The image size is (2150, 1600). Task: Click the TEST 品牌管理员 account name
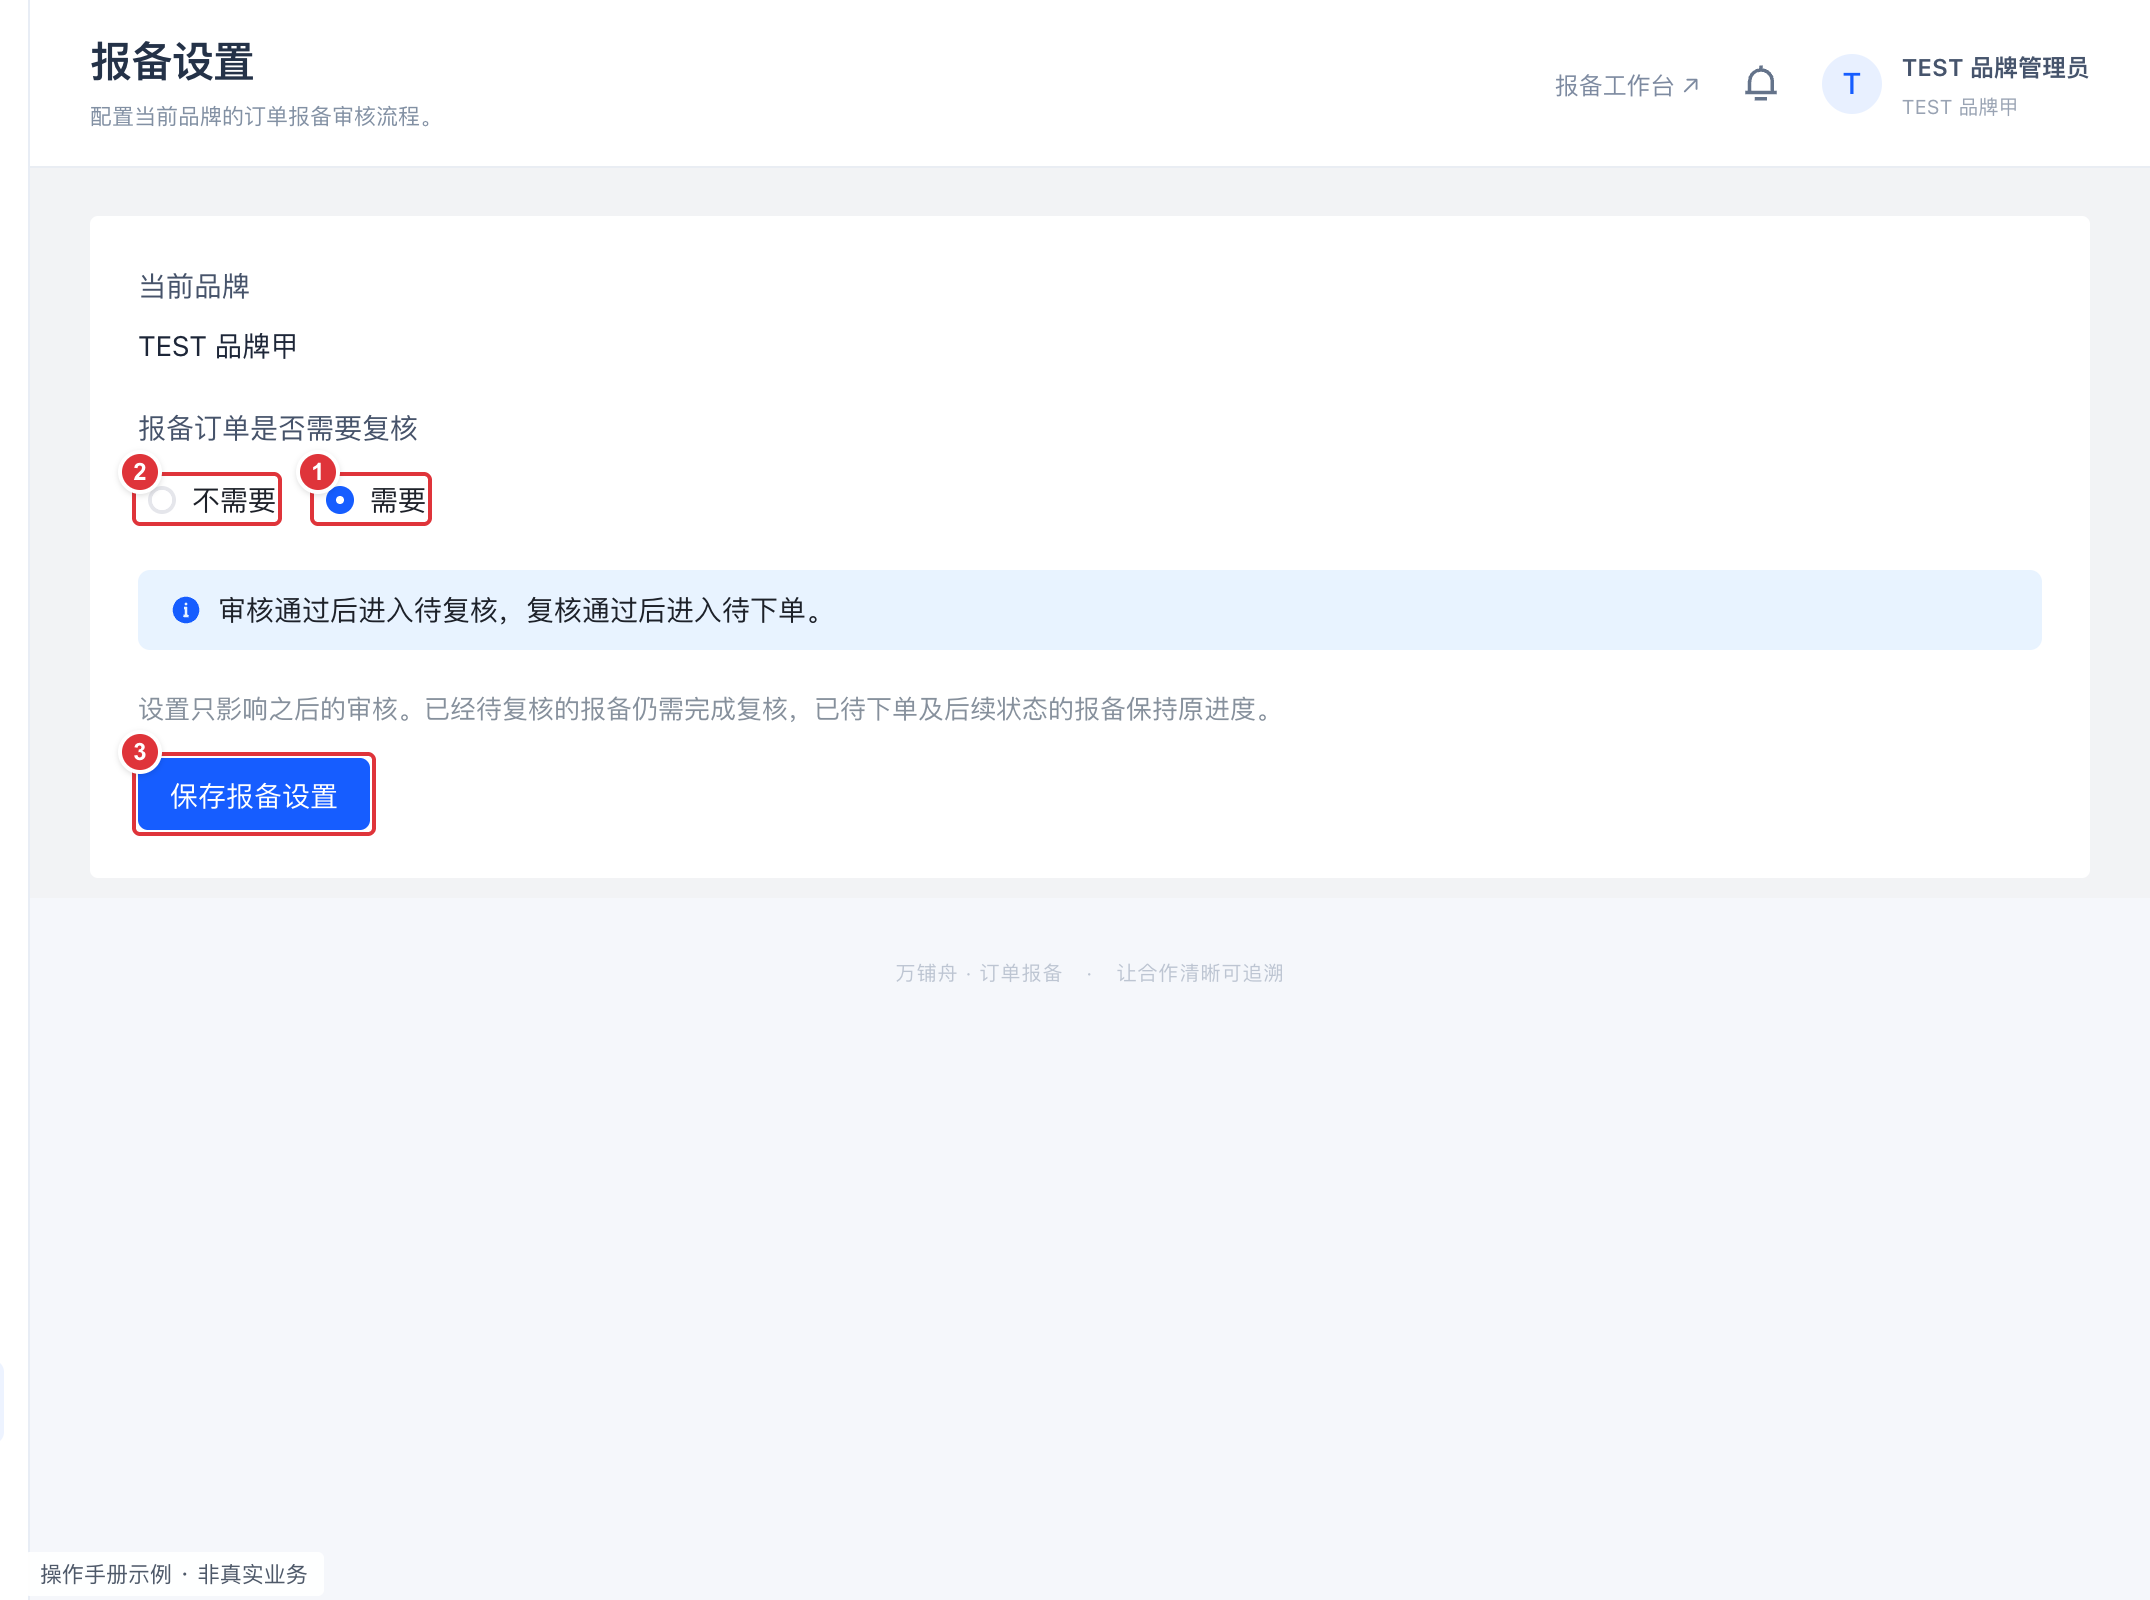[x=1994, y=68]
